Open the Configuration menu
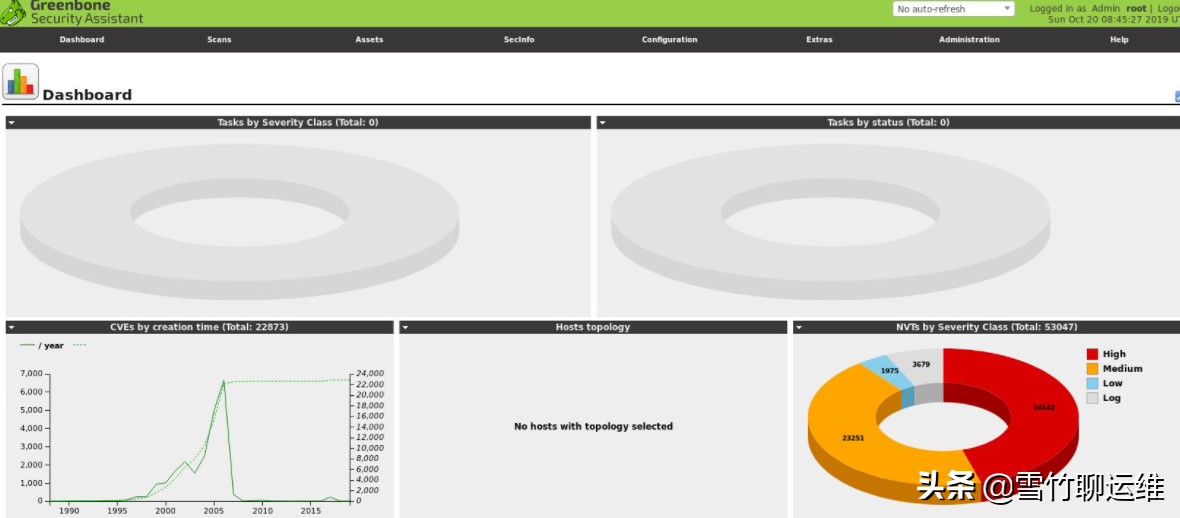The height and width of the screenshot is (518, 1180). coord(669,40)
